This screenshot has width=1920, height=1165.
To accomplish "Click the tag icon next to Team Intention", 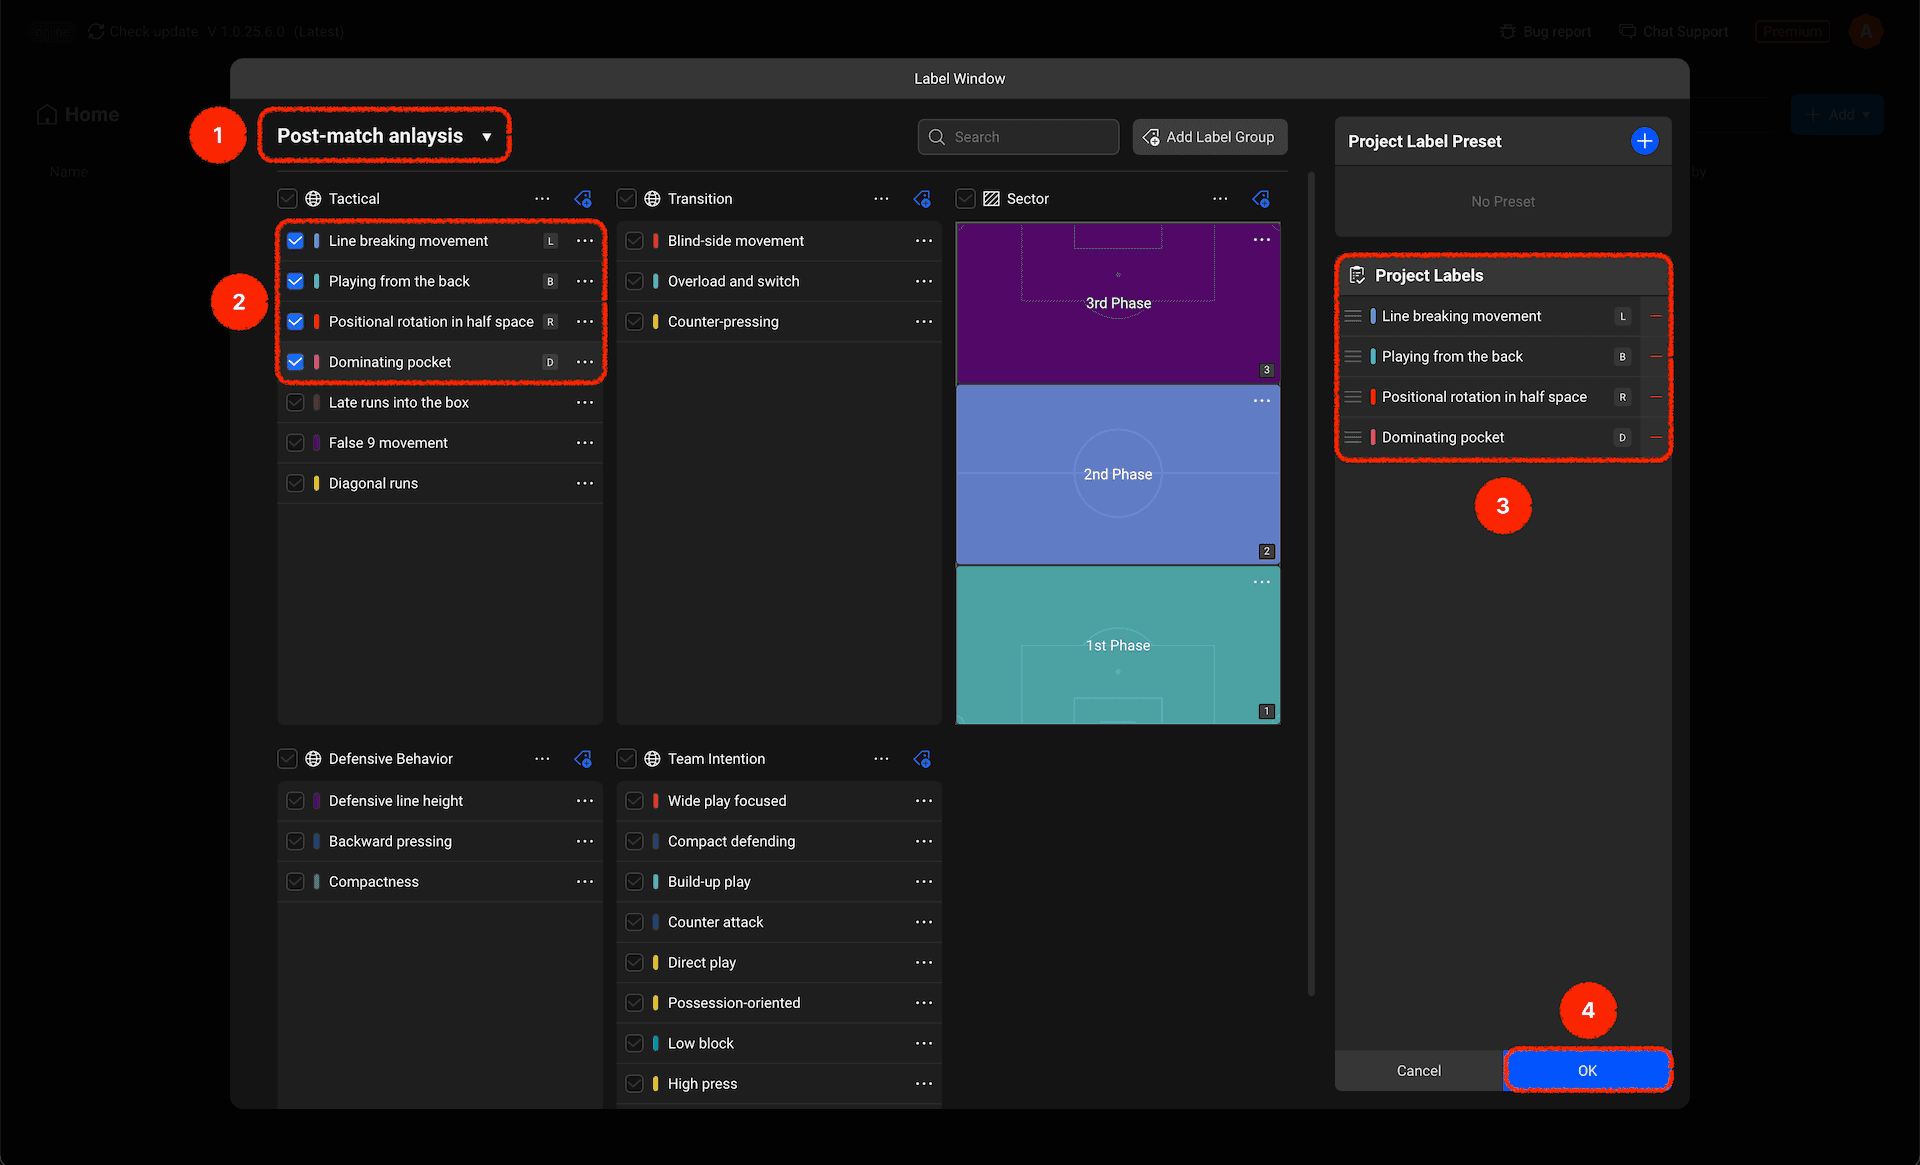I will pyautogui.click(x=922, y=759).
